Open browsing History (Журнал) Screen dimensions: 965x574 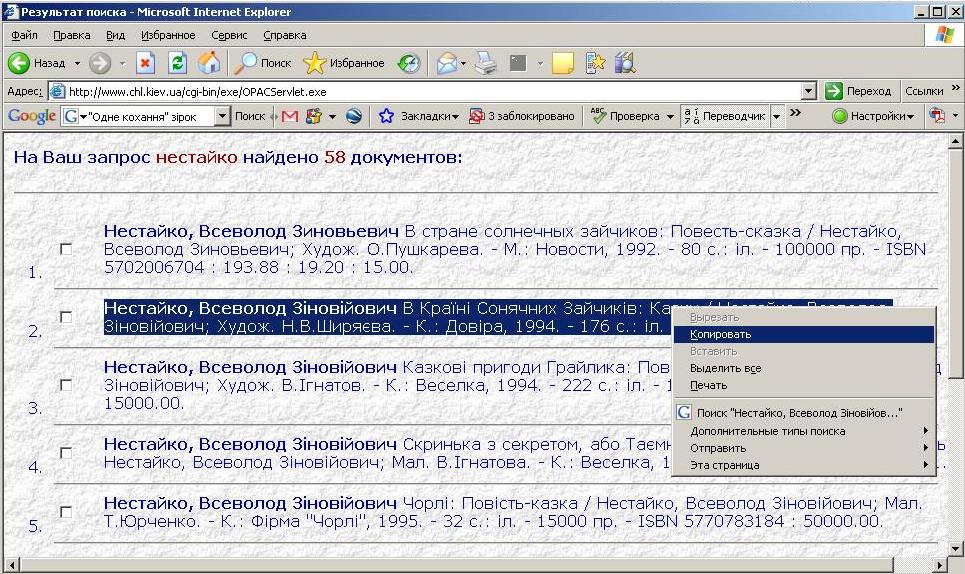[408, 63]
